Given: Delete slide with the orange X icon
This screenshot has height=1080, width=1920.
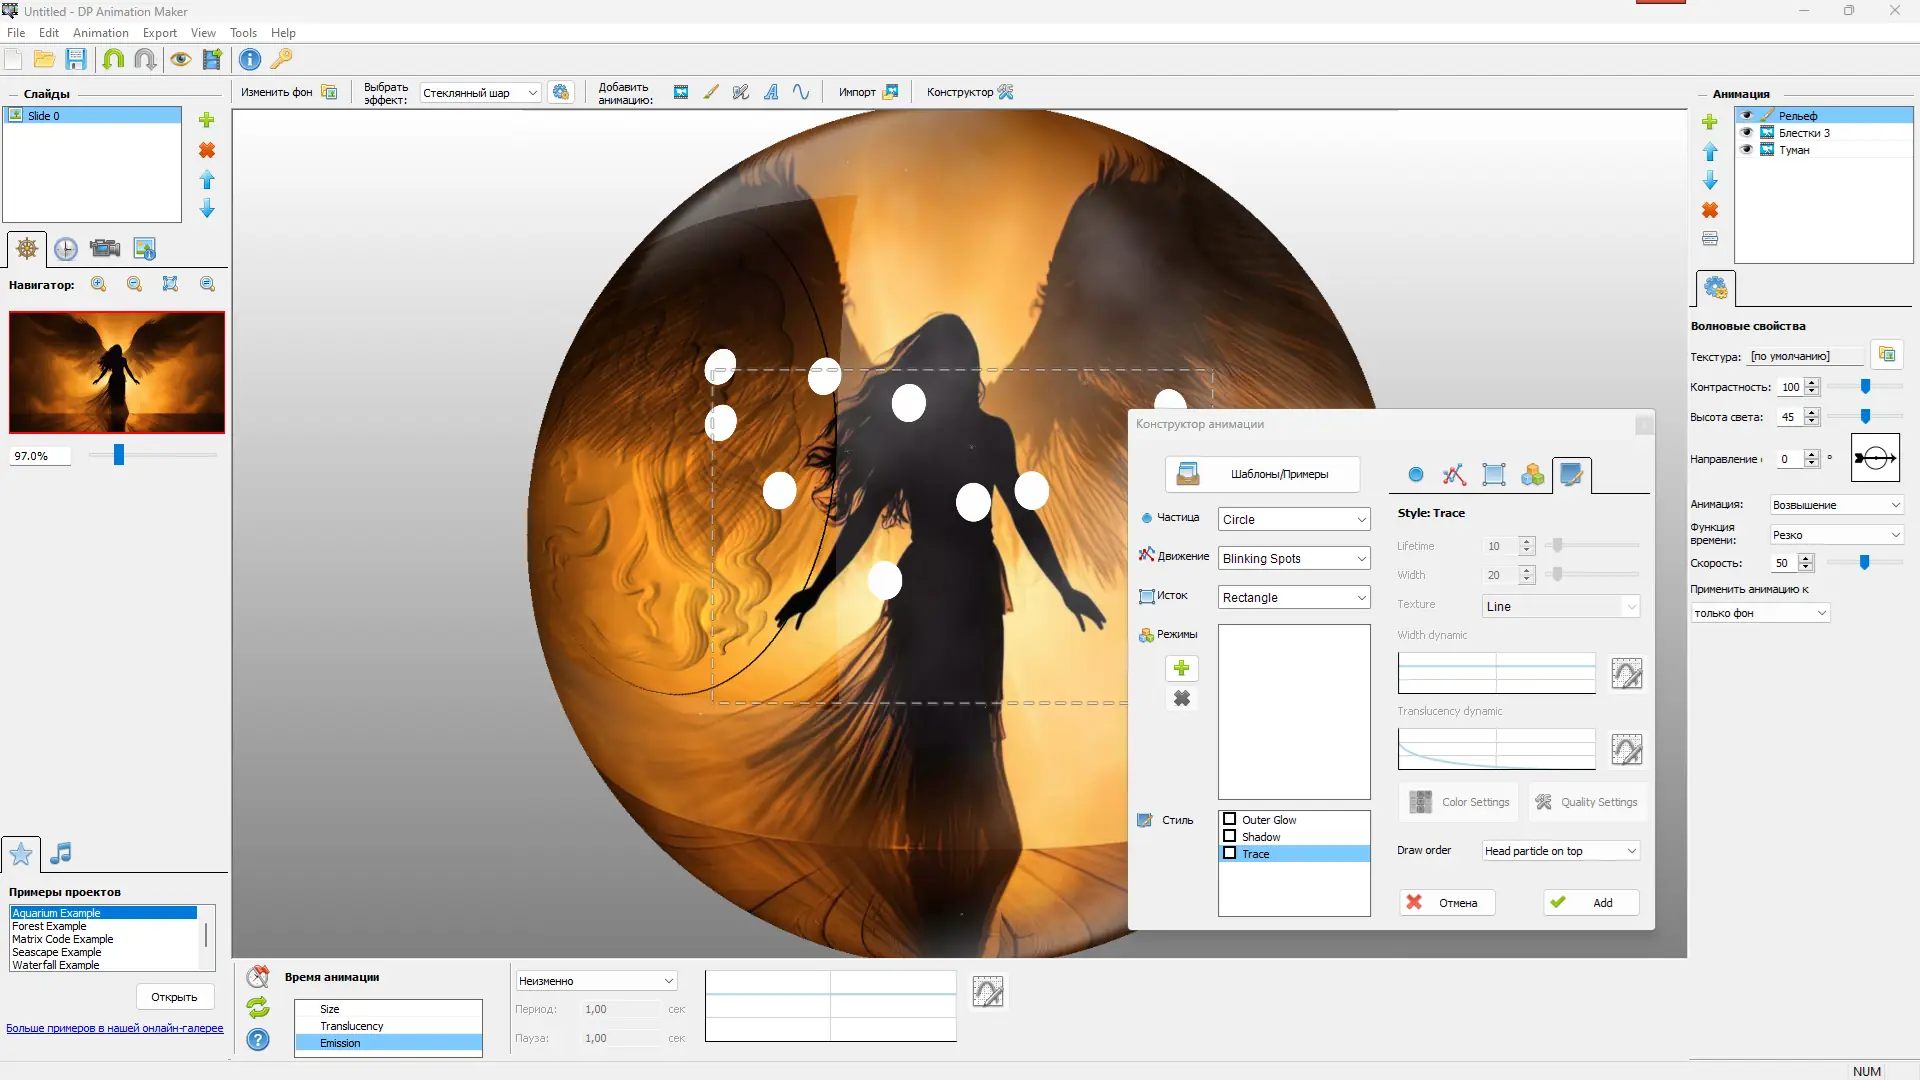Looking at the screenshot, I should coord(207,150).
